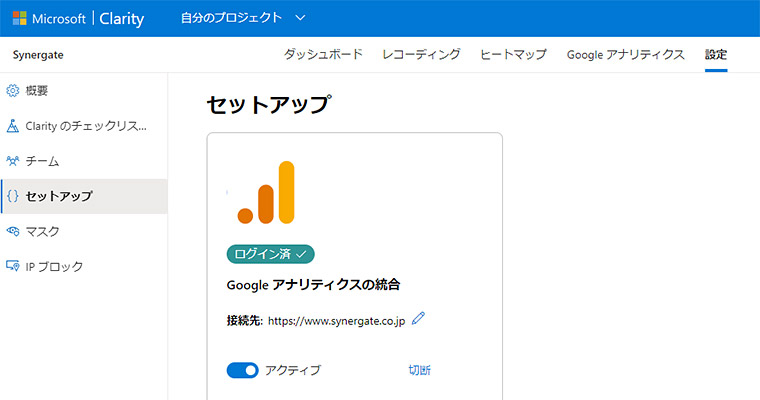Toggle the アクティブ switch off
Screen dimensions: 760x400
coord(242,370)
